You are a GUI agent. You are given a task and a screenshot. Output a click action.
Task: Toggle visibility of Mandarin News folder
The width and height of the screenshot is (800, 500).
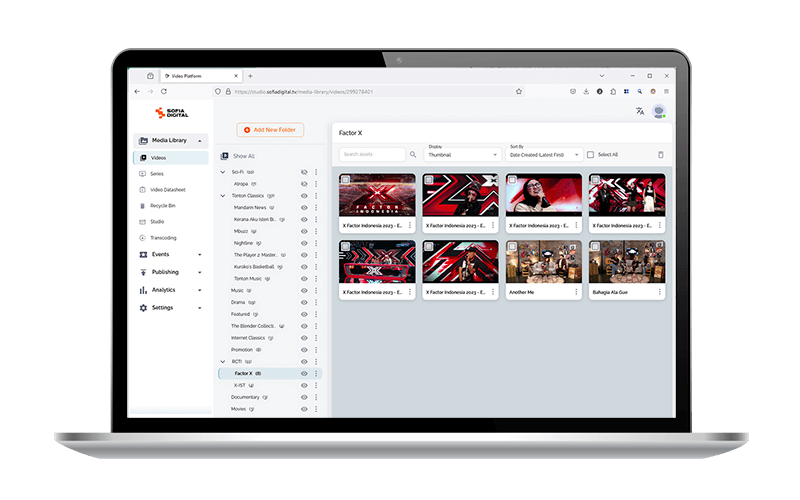click(x=304, y=208)
